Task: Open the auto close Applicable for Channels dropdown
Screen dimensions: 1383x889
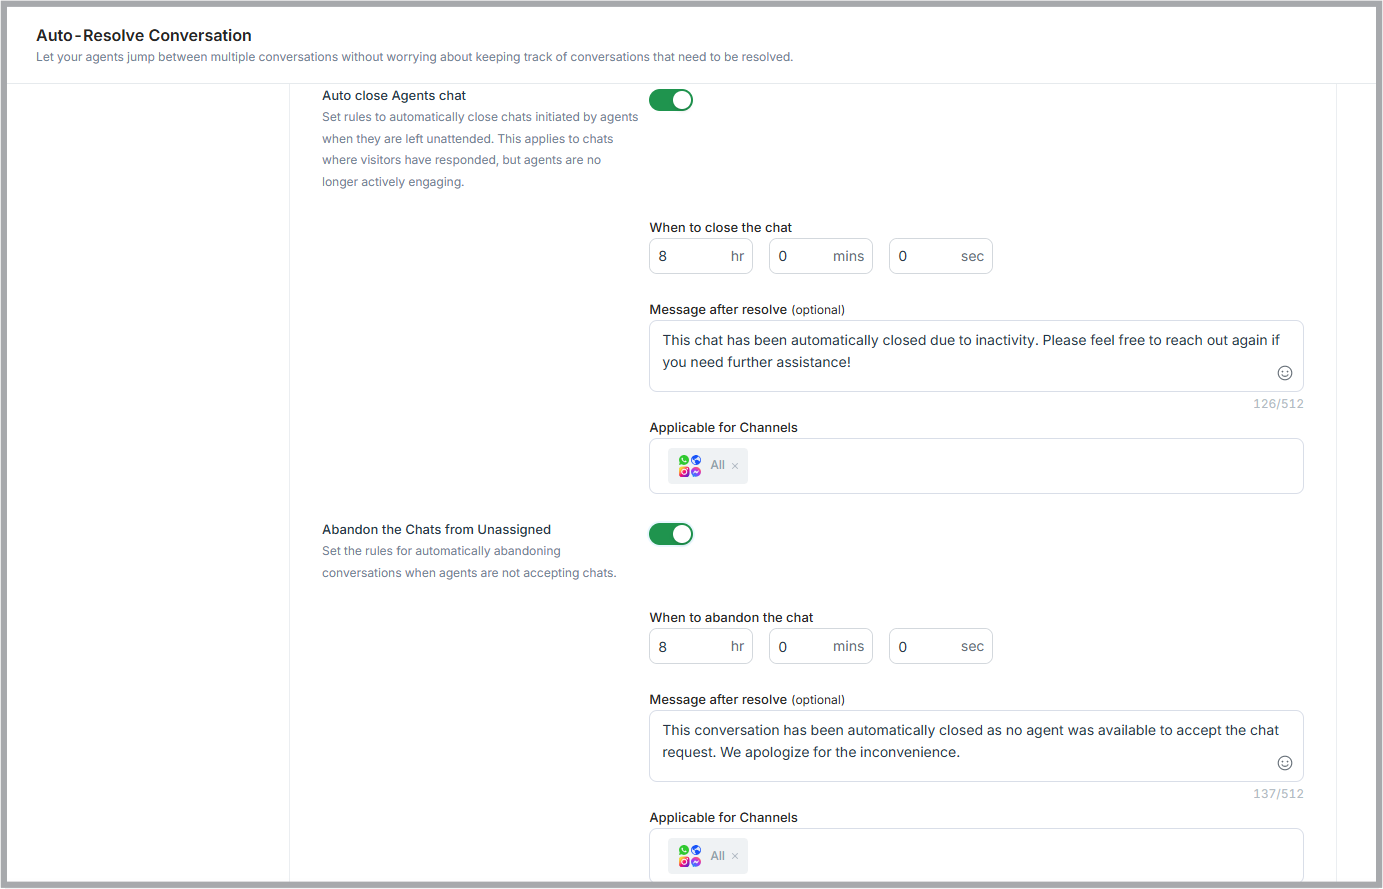Action: pyautogui.click(x=976, y=466)
